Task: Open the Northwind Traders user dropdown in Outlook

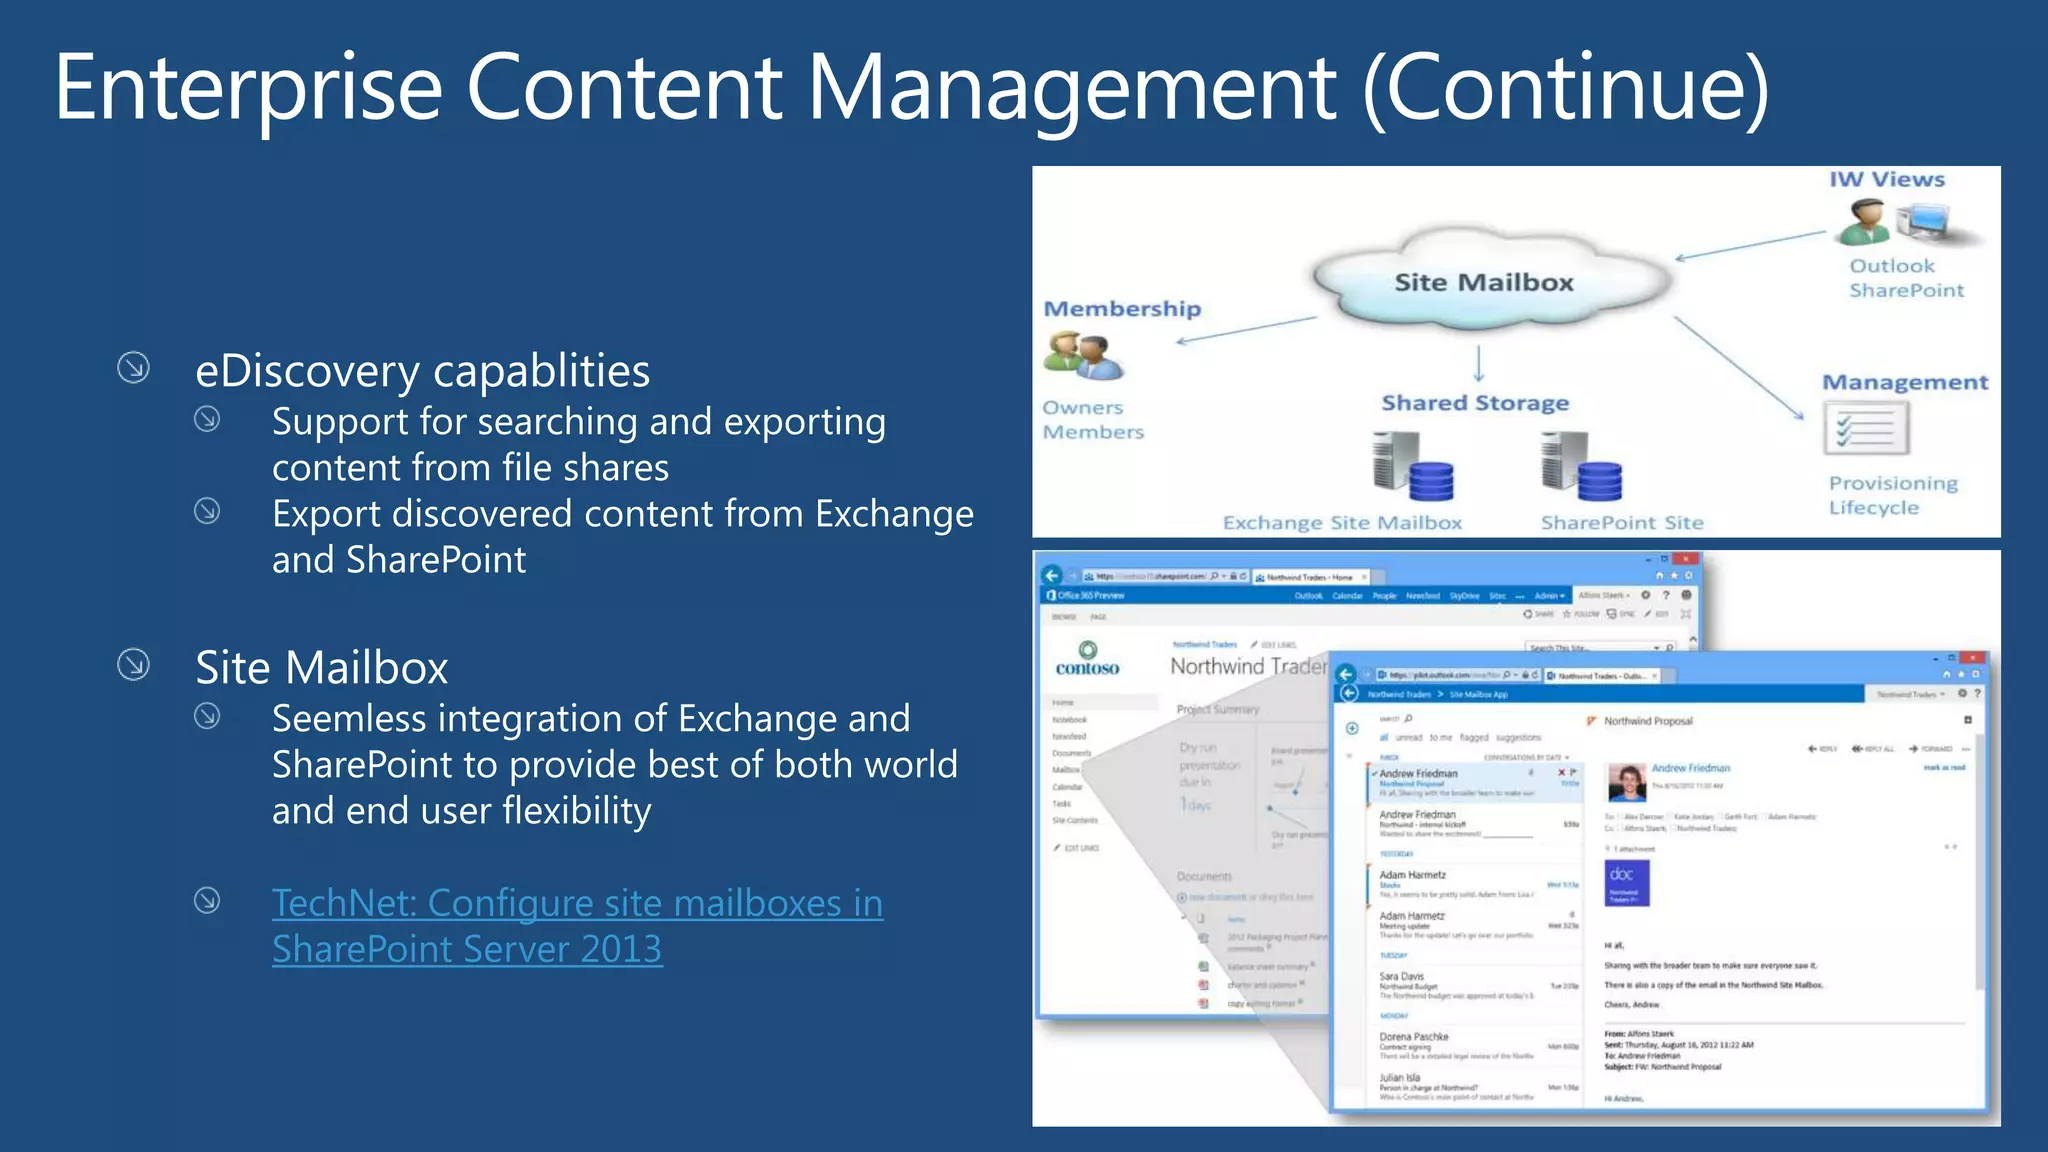Action: click(1910, 694)
